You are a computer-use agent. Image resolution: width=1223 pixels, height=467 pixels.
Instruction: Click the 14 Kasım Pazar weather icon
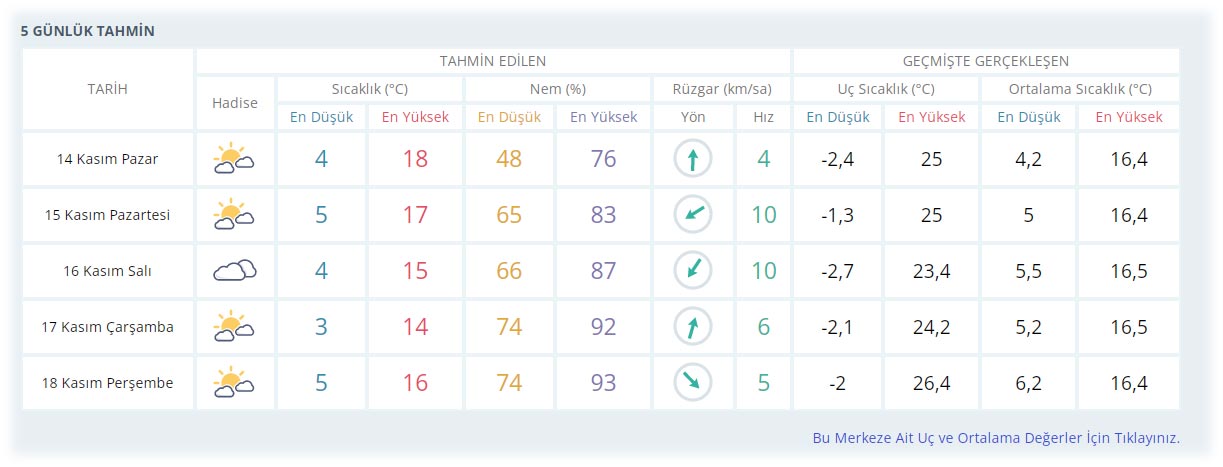click(234, 159)
